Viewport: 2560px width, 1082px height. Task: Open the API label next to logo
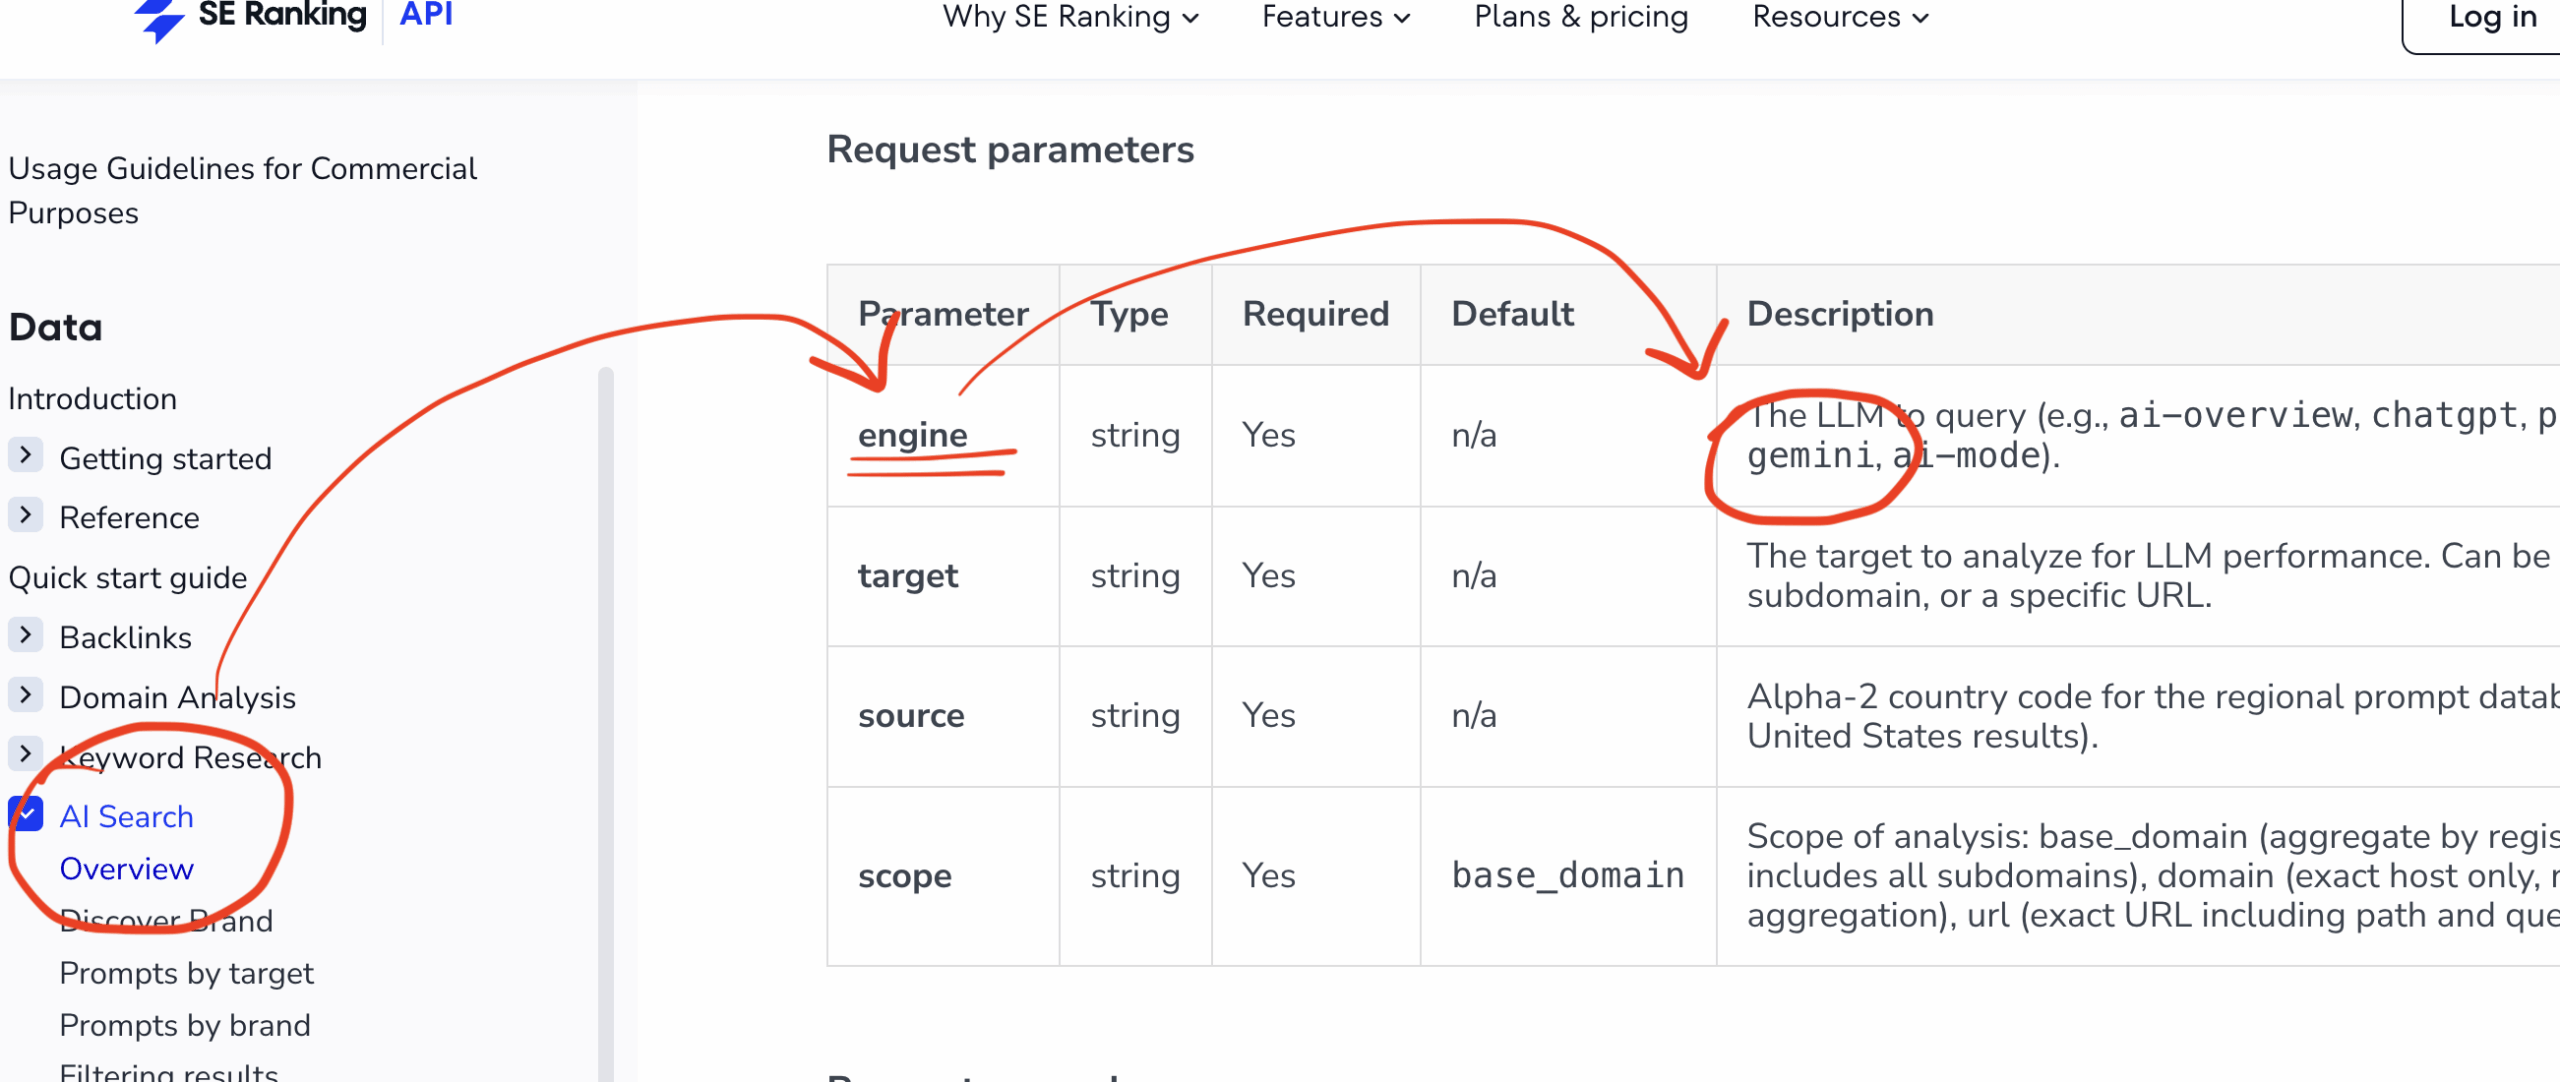pos(426,15)
